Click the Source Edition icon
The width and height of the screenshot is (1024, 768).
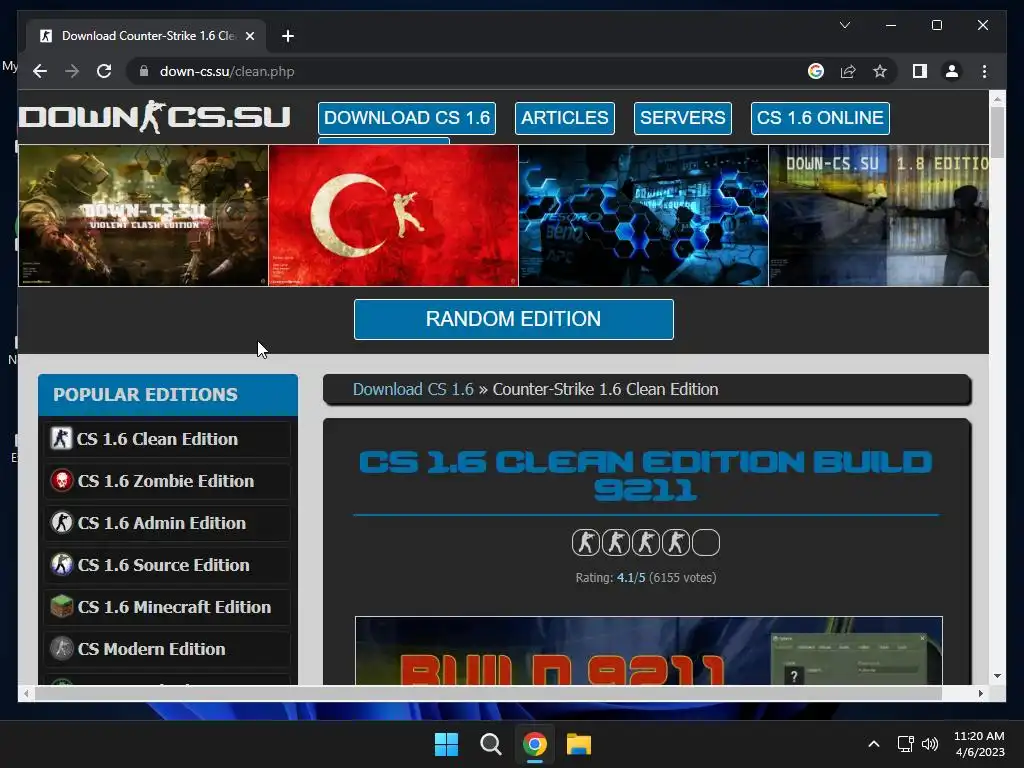61,564
